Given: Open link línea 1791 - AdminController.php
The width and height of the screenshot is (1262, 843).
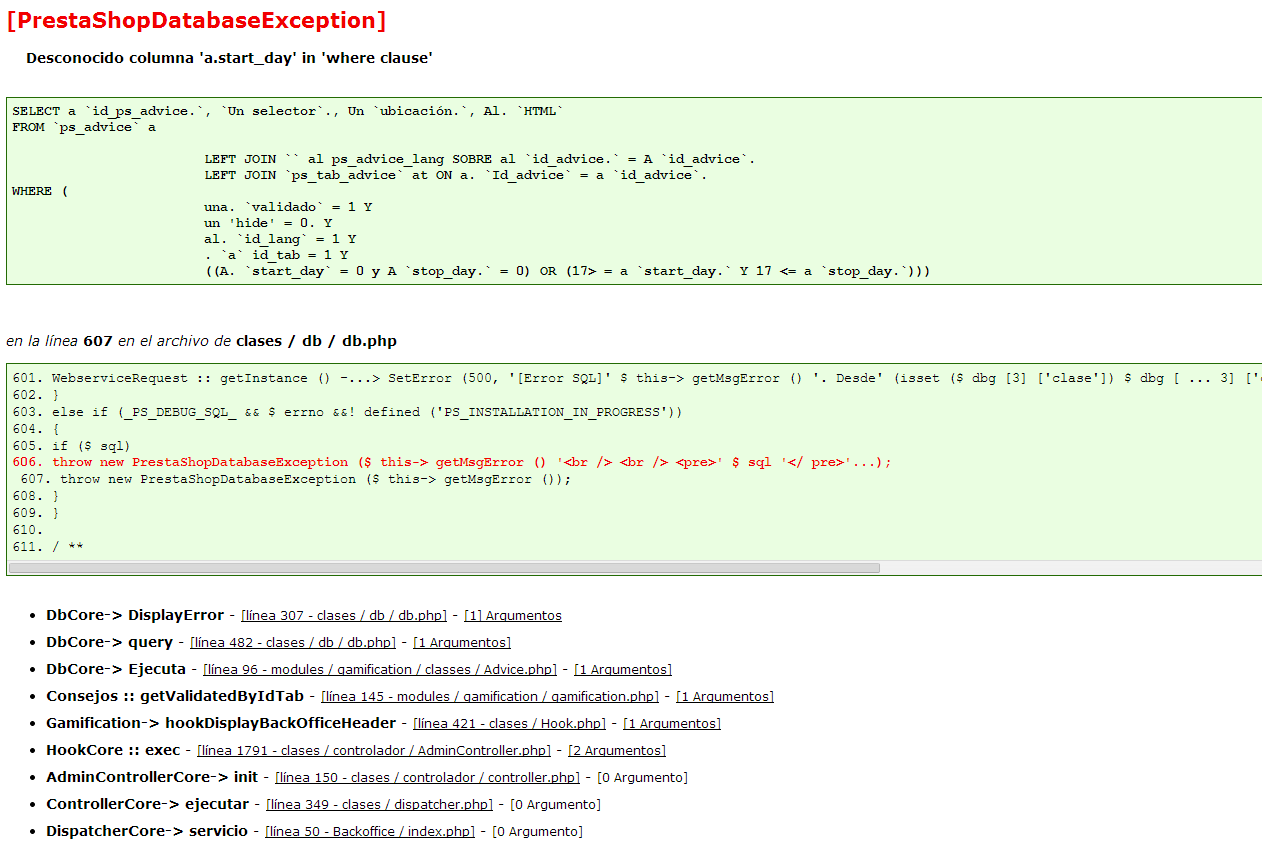Looking at the screenshot, I should (374, 751).
